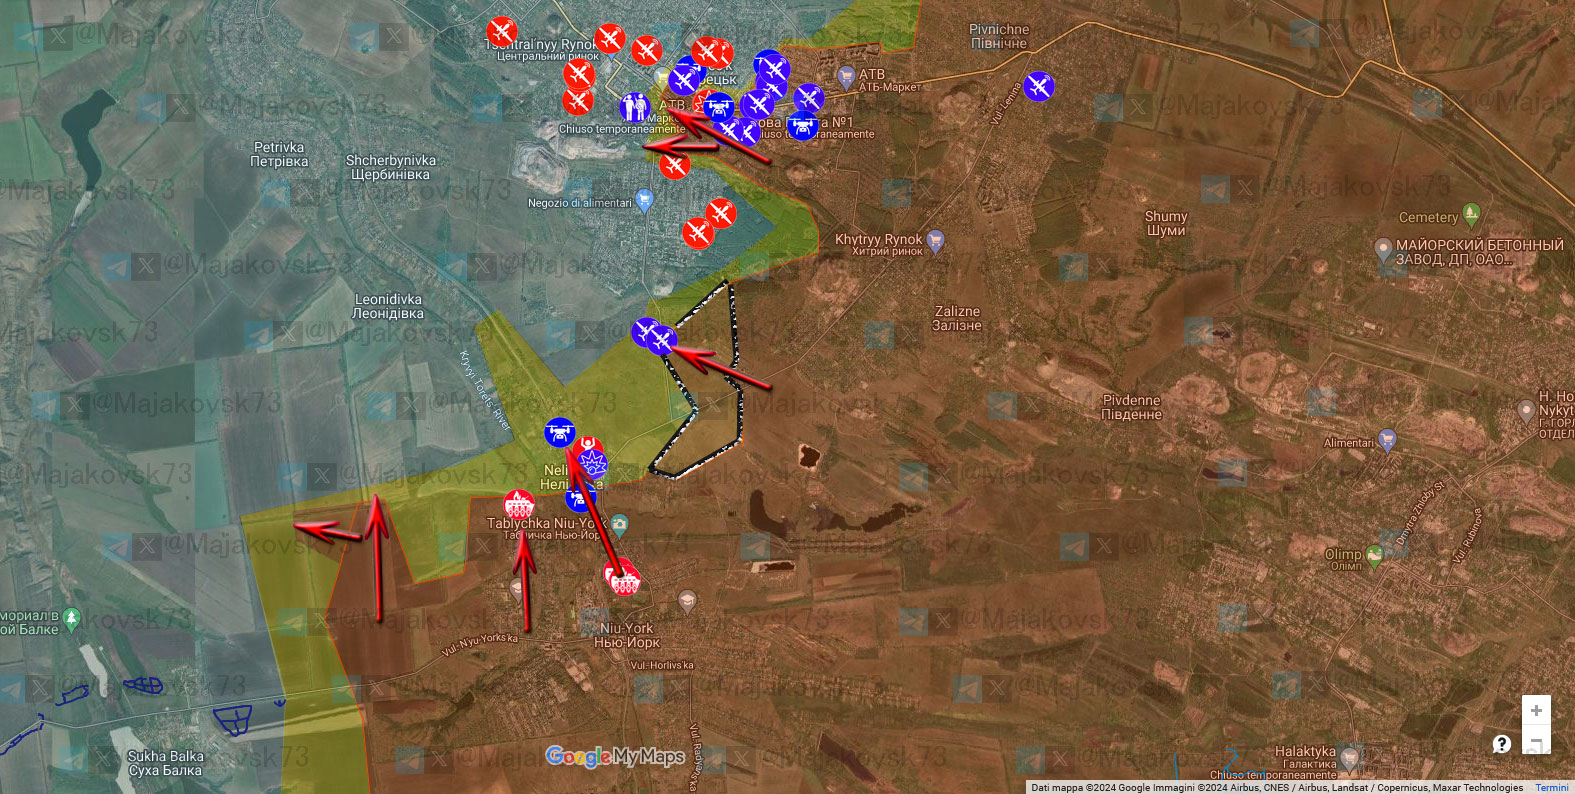1575x794 pixels.
Task: Click the Pivdenne place label
Action: [1131, 407]
